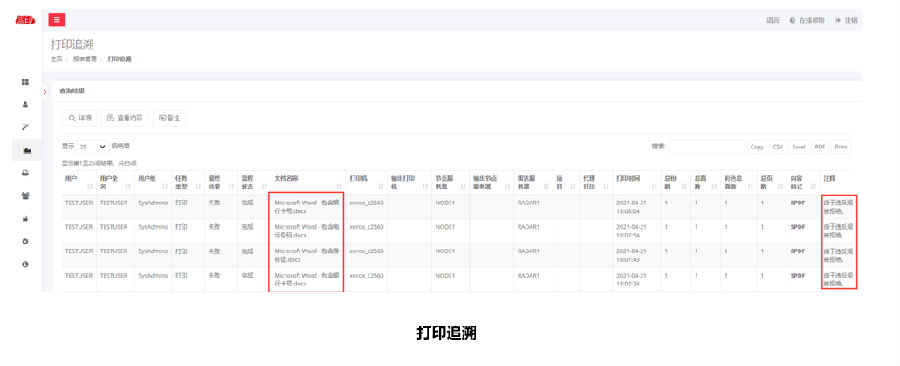Expand sidebar with the red chevron arrow
900x366 pixels.
coord(45,92)
